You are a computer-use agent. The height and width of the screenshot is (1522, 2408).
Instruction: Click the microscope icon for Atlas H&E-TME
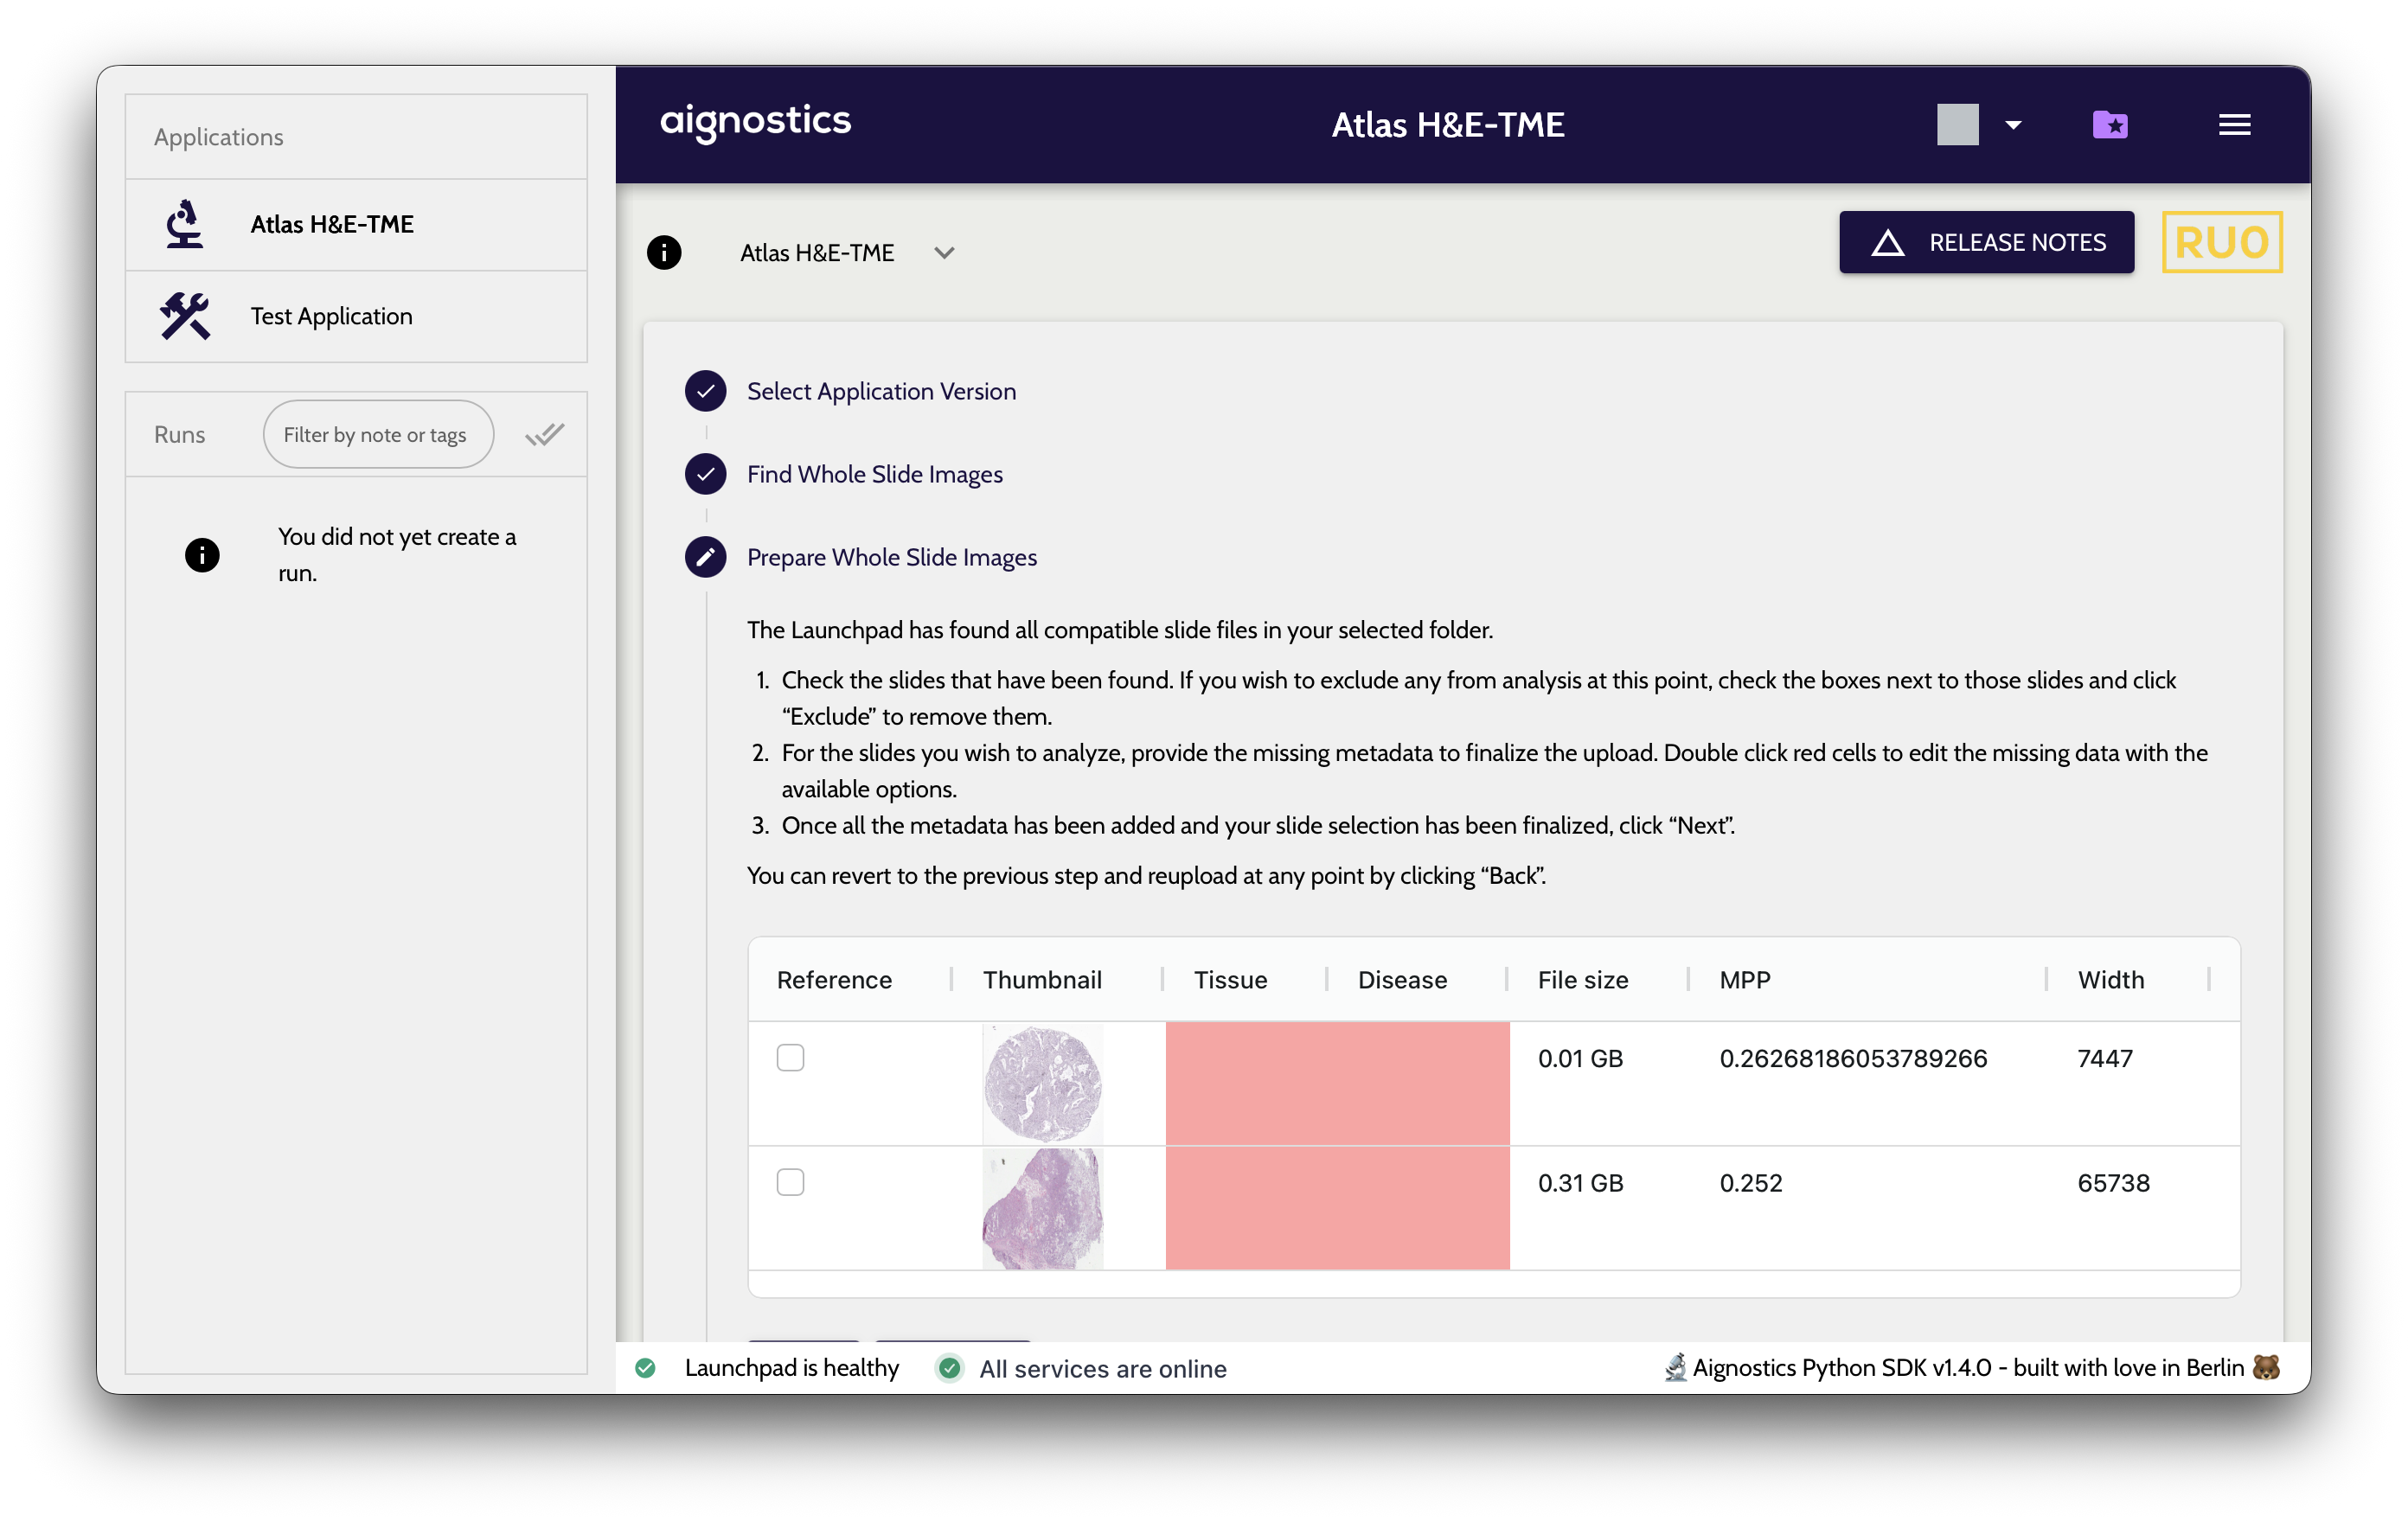click(184, 224)
